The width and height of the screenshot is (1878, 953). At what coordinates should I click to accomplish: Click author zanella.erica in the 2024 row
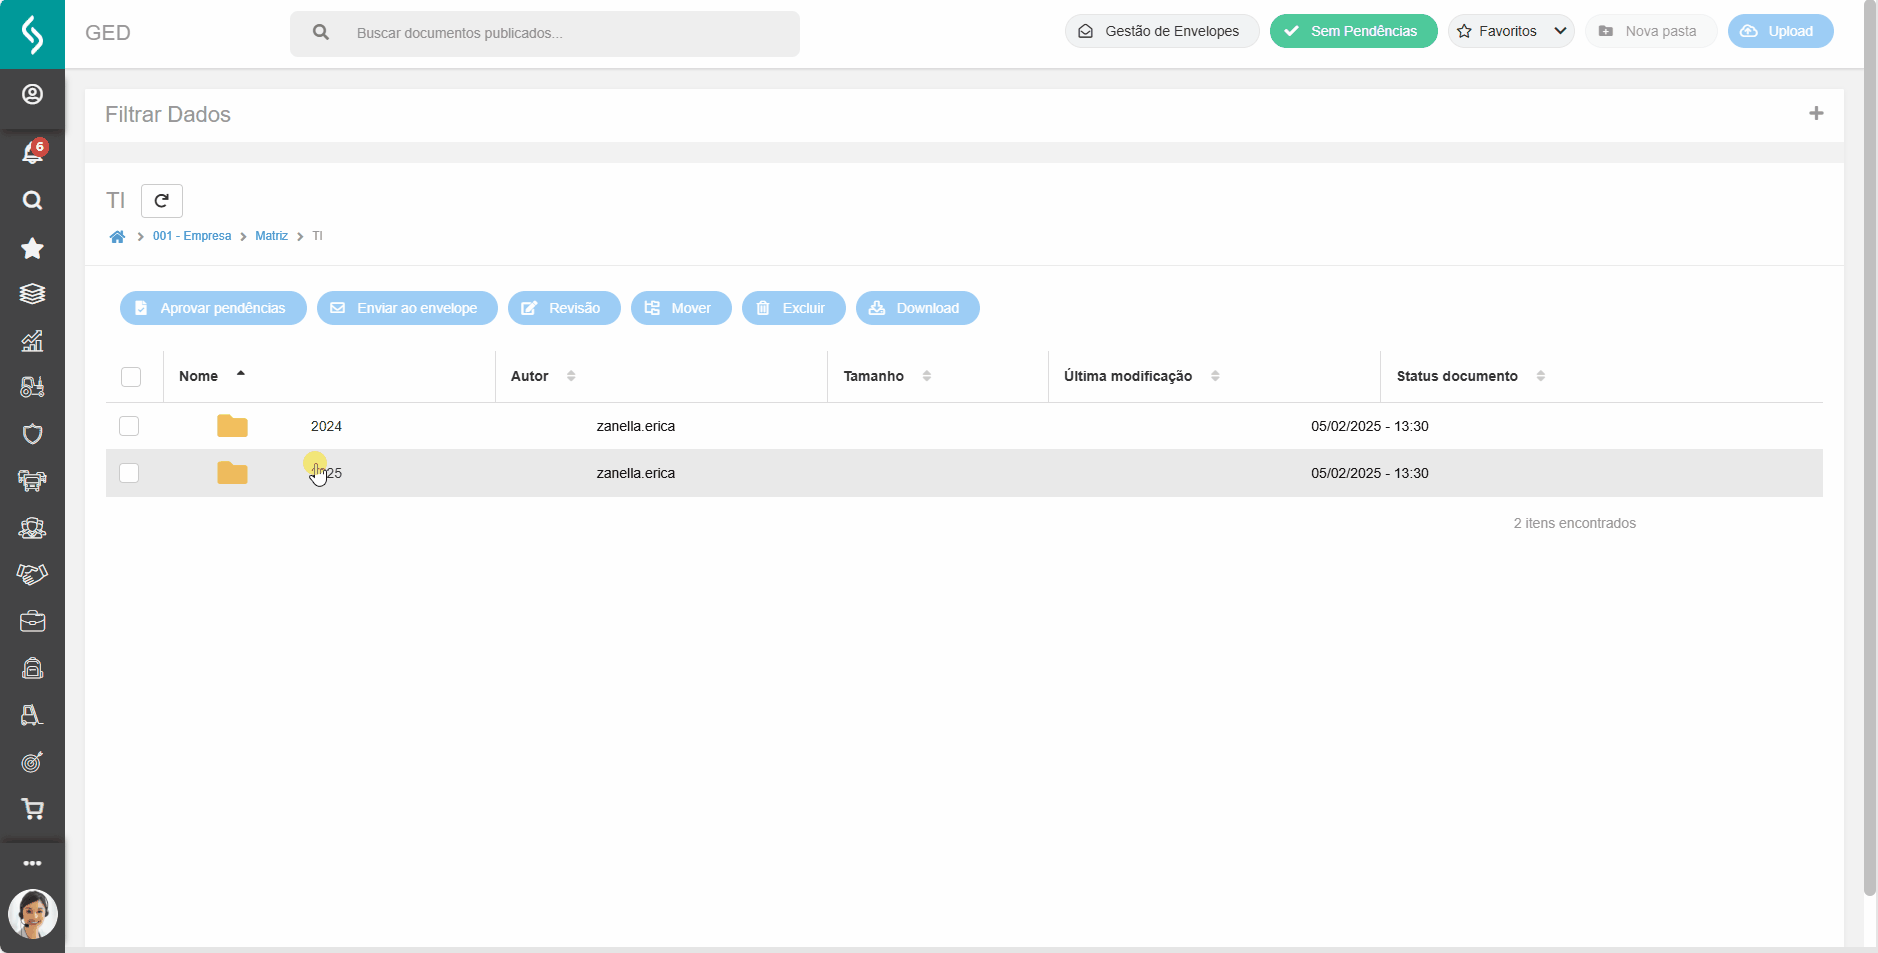(636, 426)
